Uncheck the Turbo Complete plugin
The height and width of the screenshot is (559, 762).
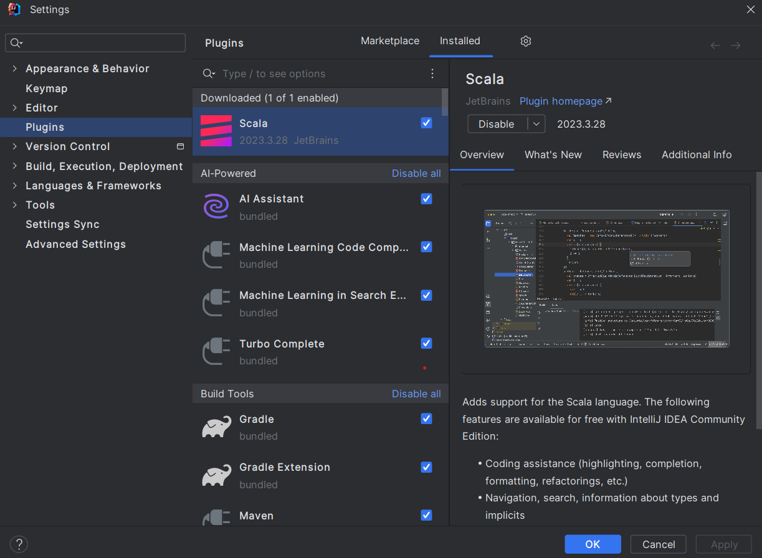(x=426, y=344)
